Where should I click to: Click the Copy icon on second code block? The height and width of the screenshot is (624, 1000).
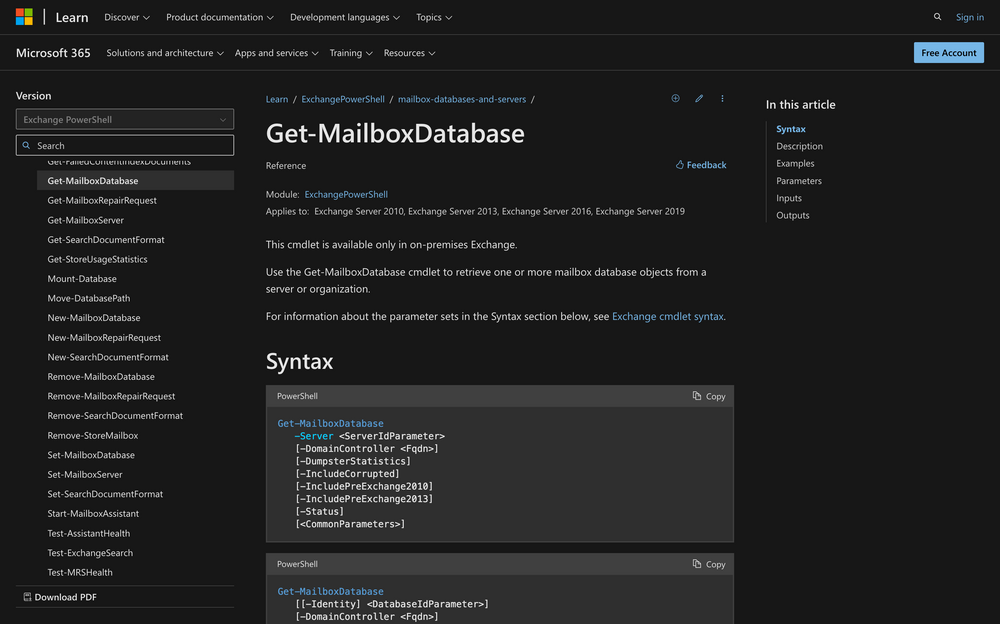(x=708, y=564)
